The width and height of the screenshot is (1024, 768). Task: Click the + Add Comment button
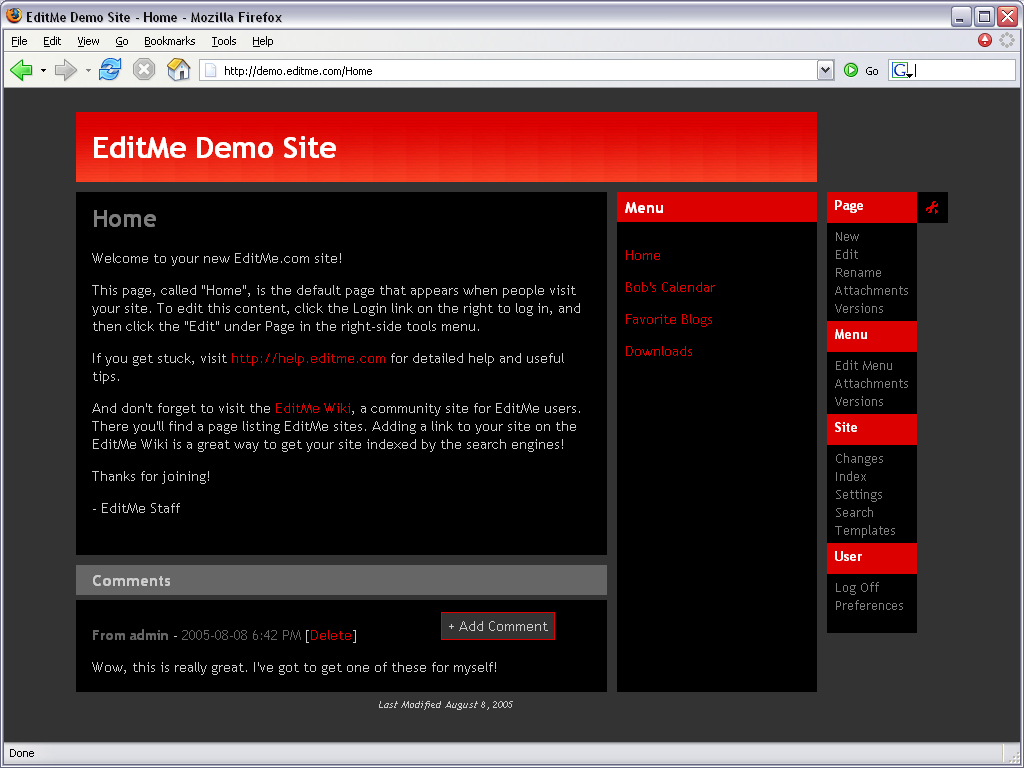tap(498, 626)
